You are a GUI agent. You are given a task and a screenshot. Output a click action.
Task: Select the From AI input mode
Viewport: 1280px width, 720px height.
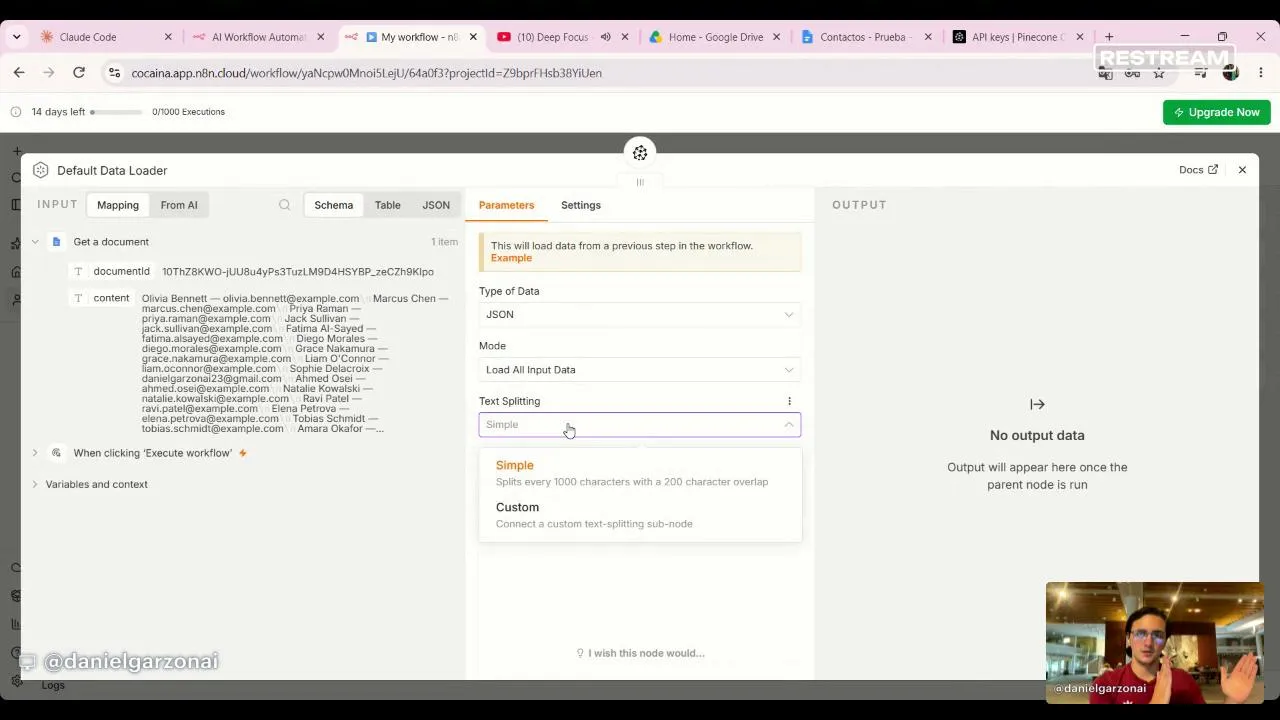[179, 205]
